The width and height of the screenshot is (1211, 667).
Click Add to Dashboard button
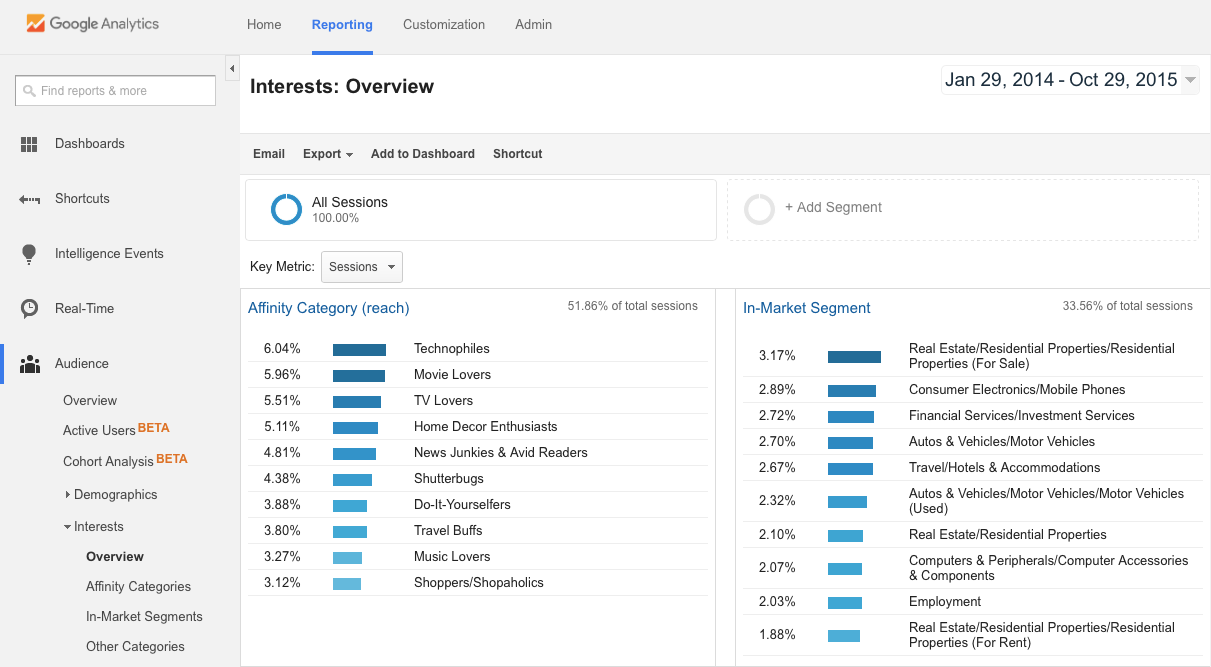tap(422, 154)
